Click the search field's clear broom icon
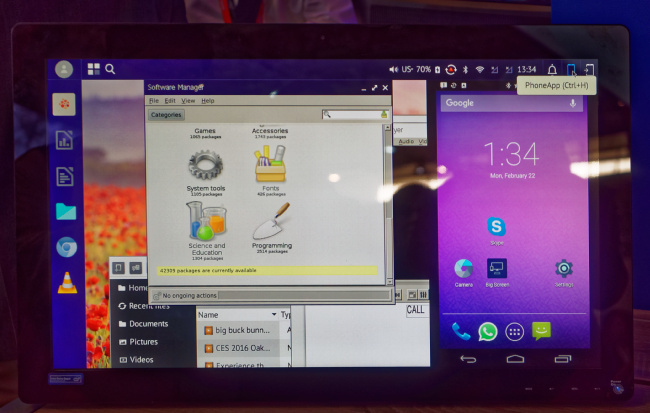650x413 pixels. point(384,114)
